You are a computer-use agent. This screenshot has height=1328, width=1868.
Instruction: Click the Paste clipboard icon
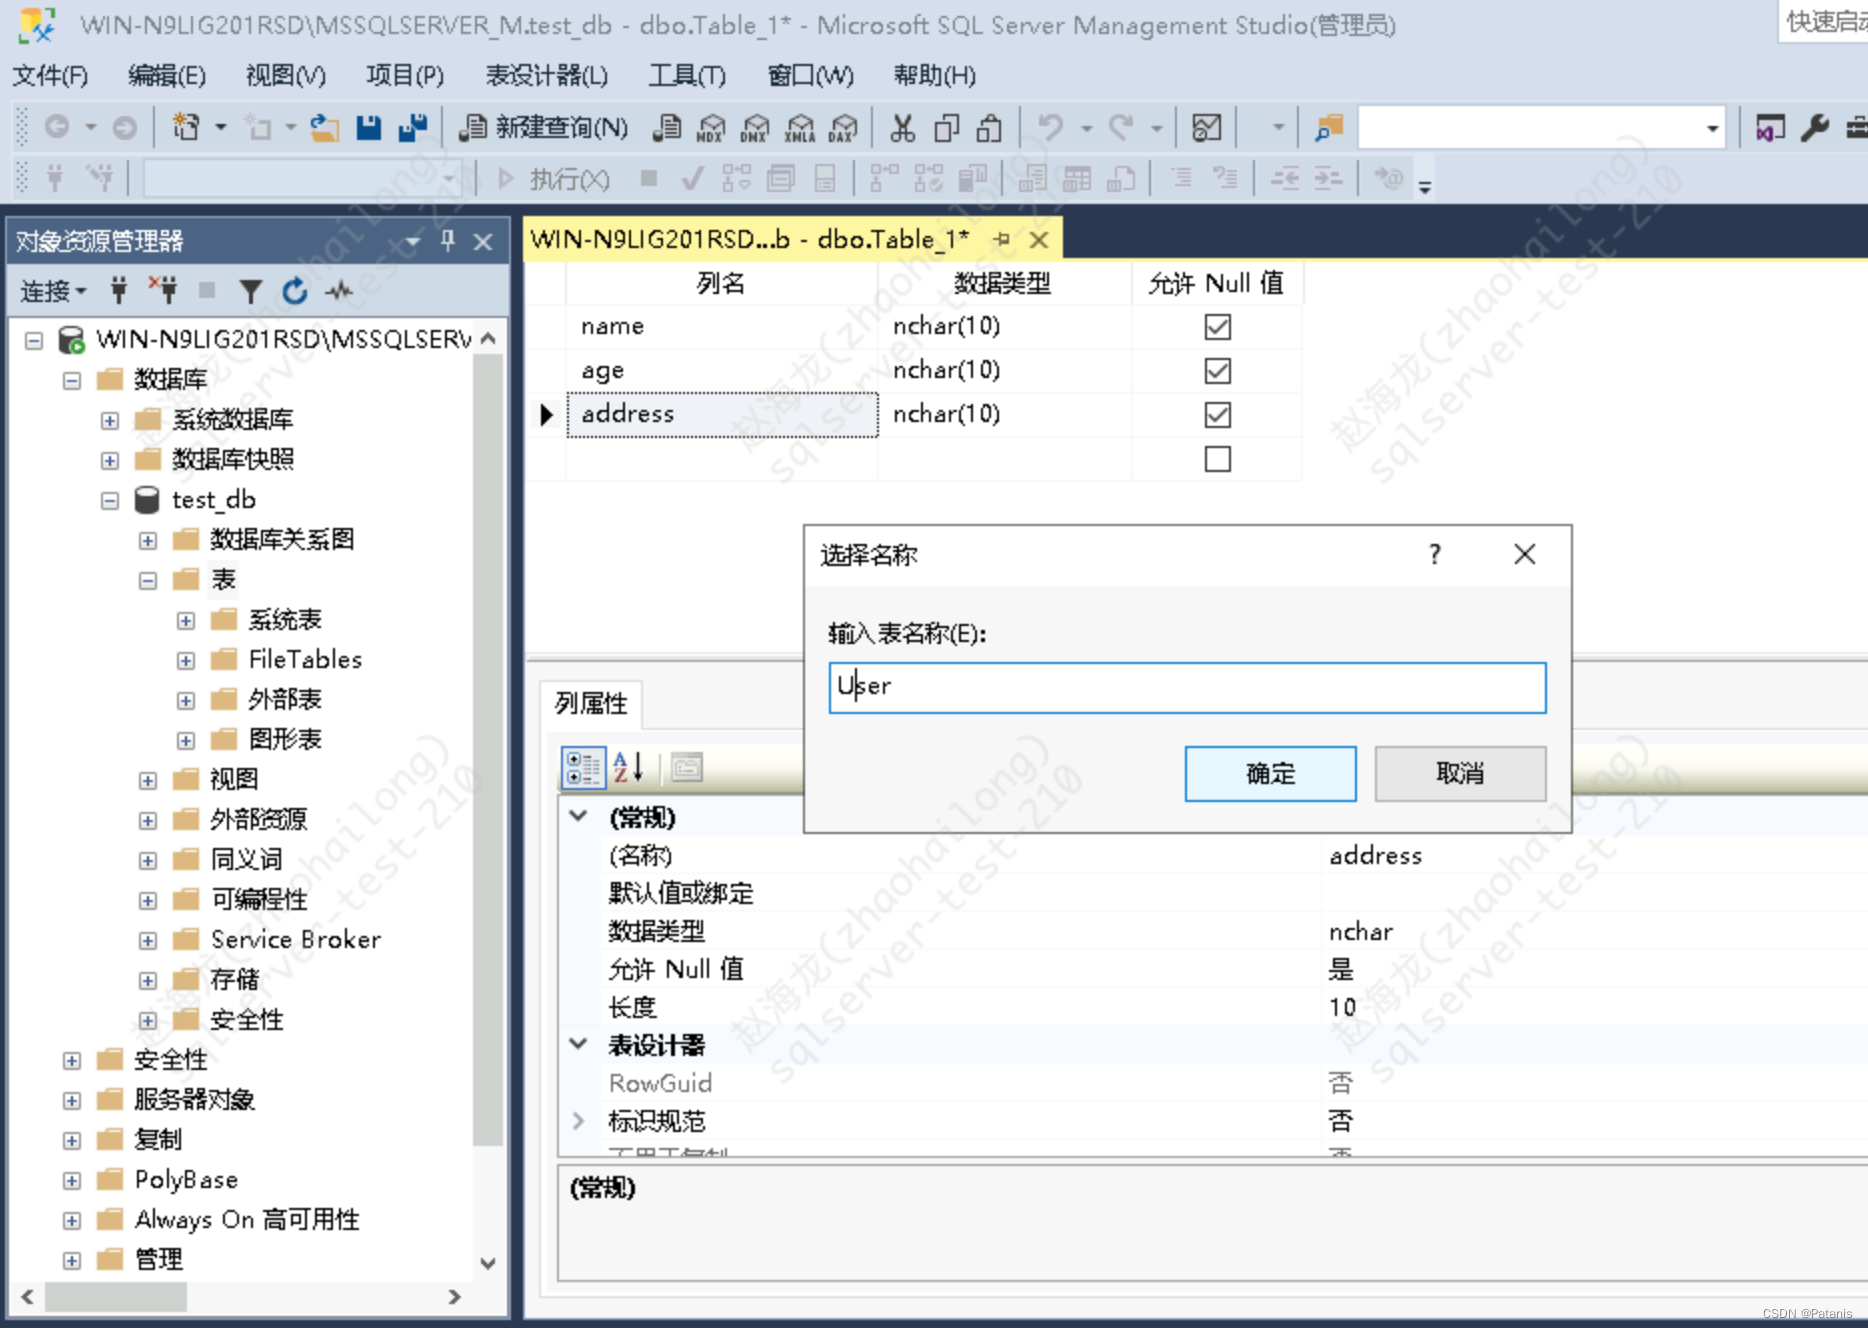[989, 127]
